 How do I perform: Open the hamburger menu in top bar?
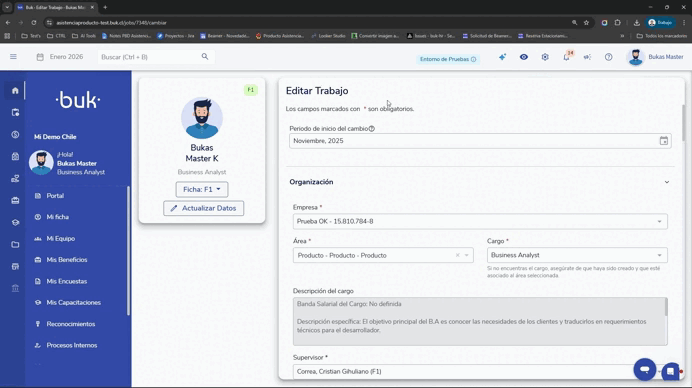pyautogui.click(x=13, y=57)
